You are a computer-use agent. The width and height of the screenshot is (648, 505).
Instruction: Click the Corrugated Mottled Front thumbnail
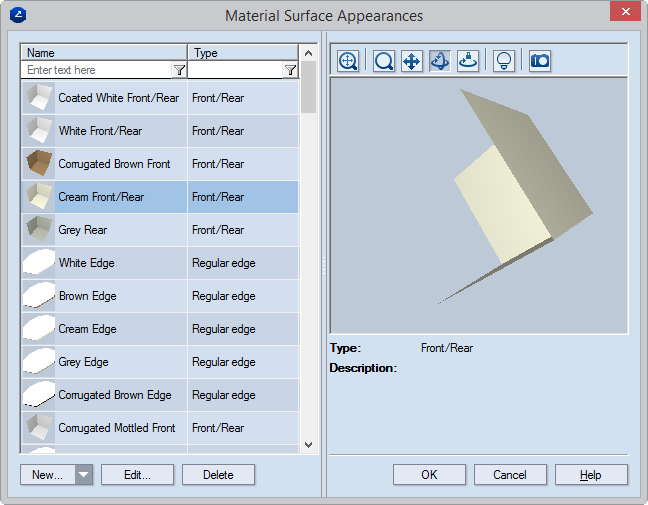tap(38, 428)
